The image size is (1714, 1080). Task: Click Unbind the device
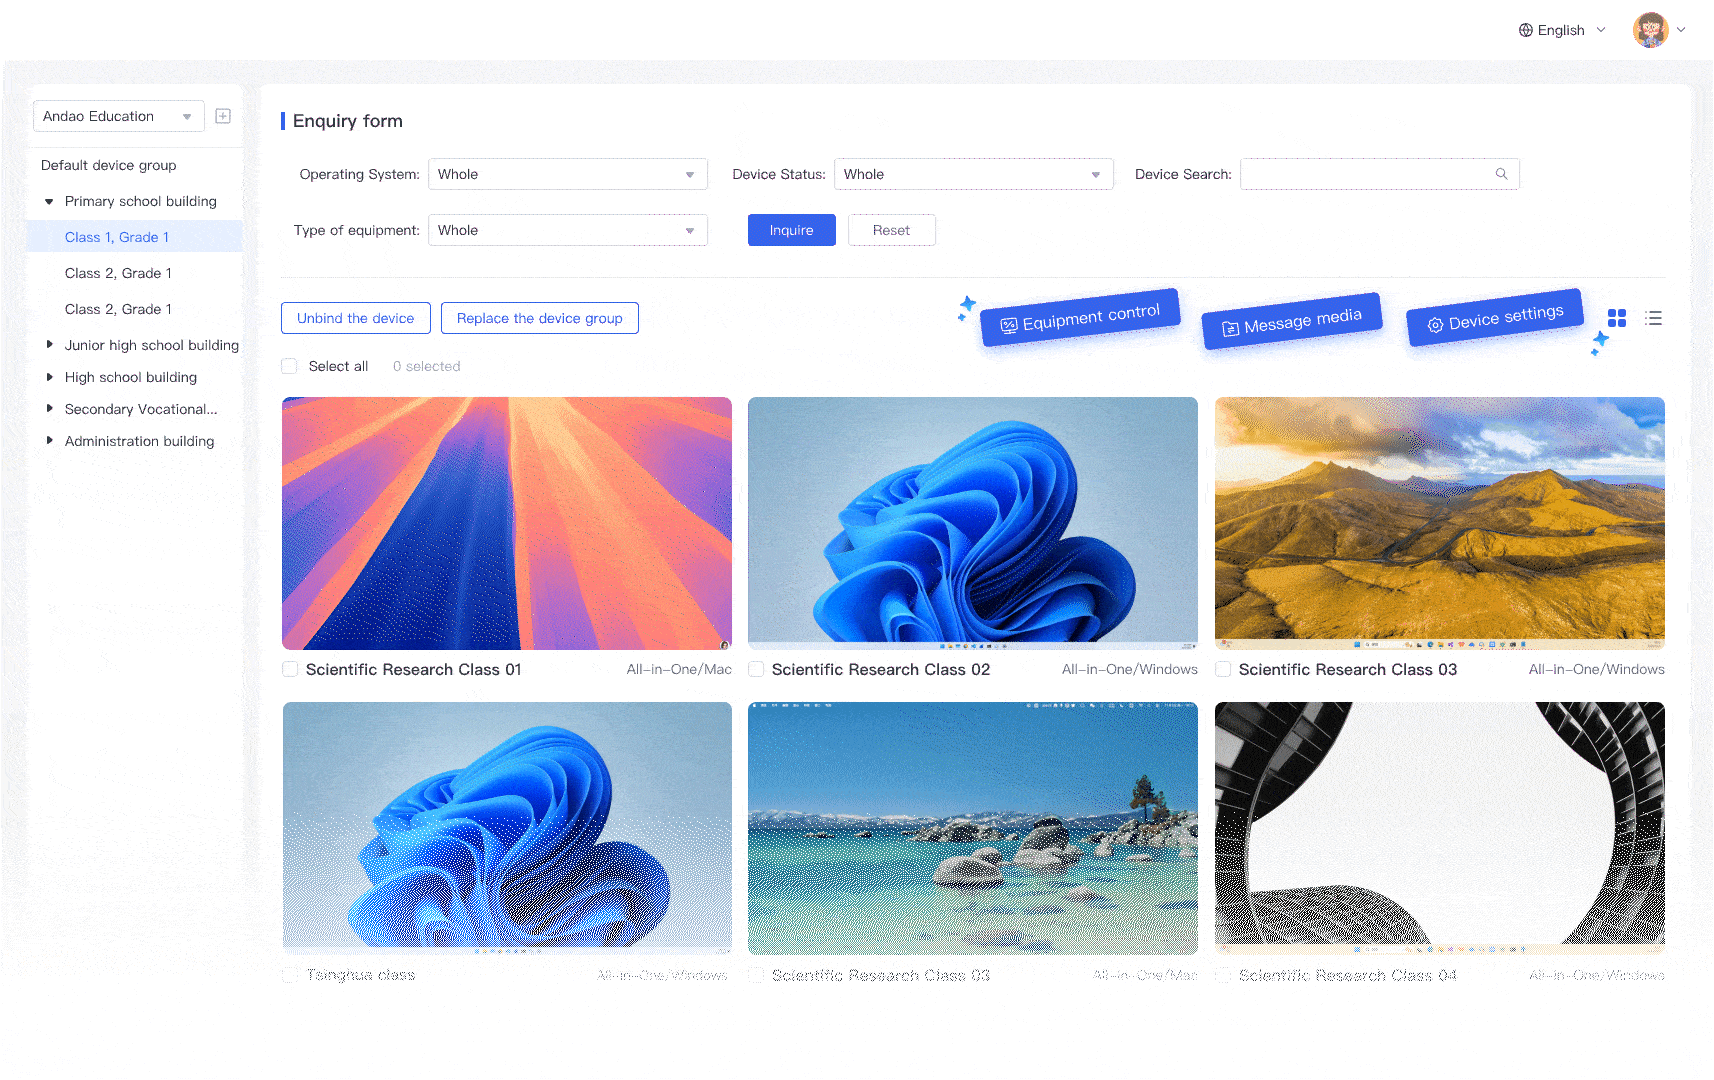tap(356, 318)
